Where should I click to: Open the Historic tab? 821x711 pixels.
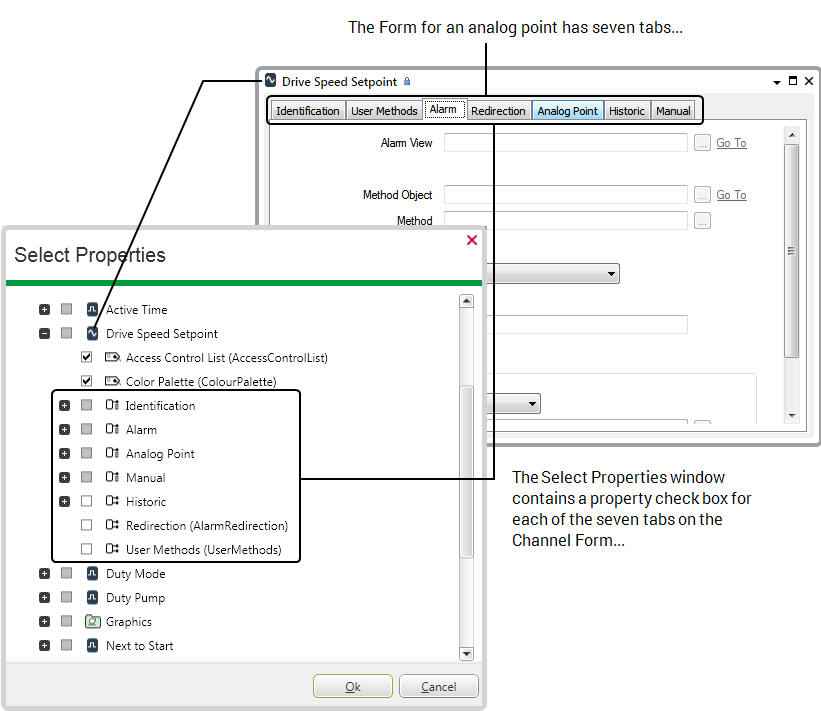627,111
